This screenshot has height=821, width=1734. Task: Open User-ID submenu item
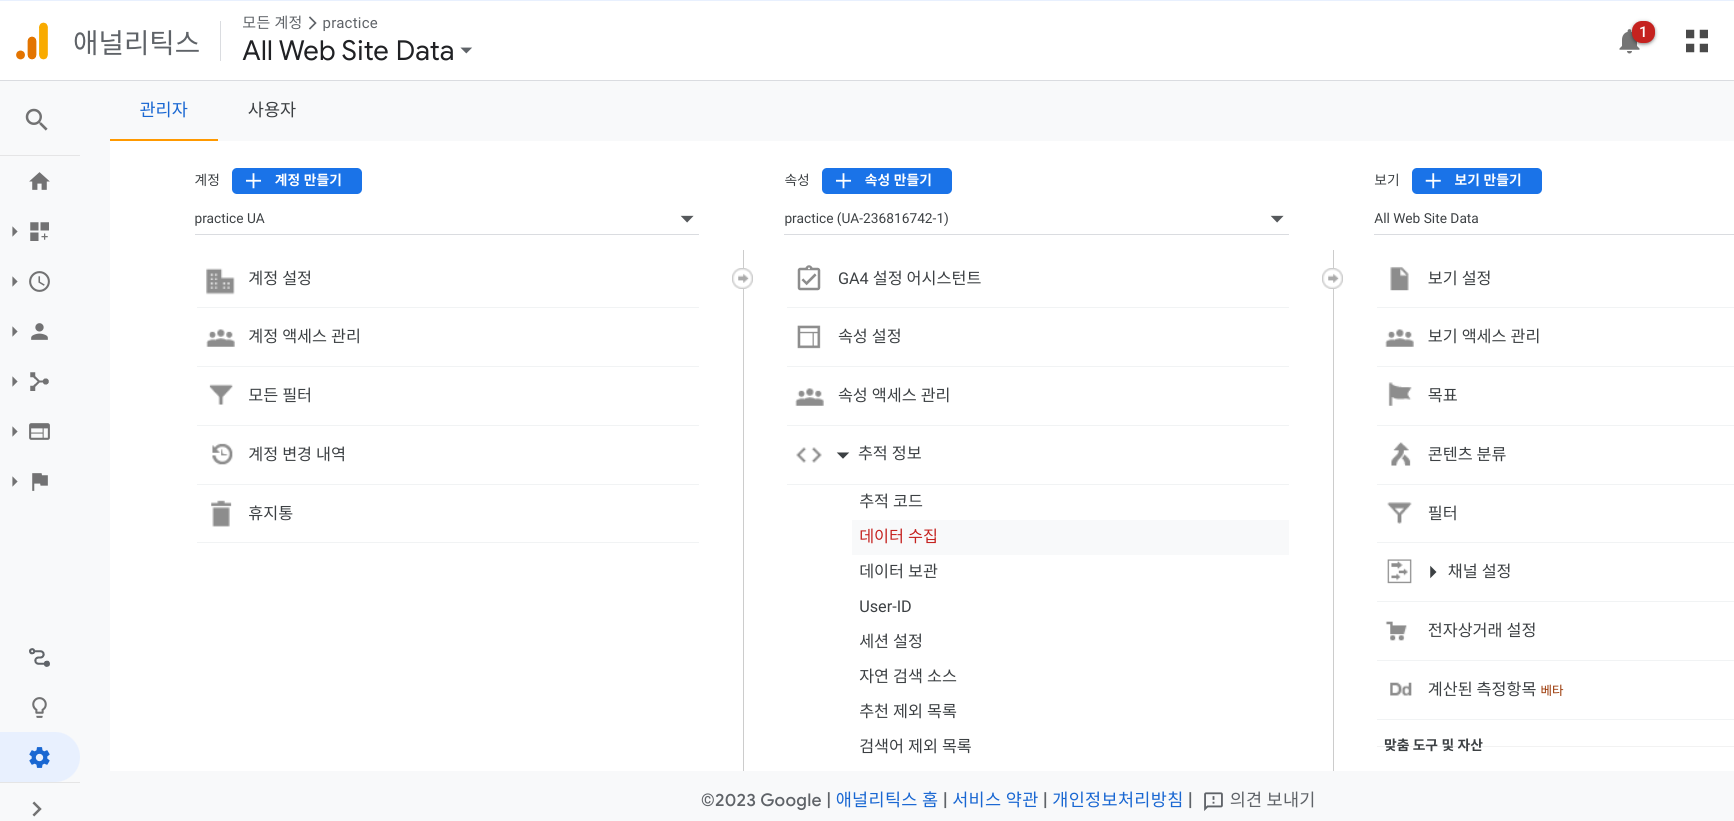tap(885, 606)
